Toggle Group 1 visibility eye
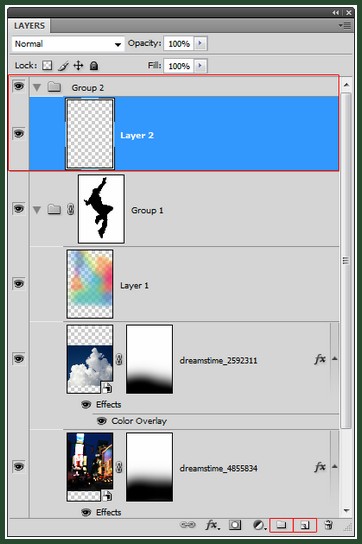The image size is (362, 544). click(19, 209)
